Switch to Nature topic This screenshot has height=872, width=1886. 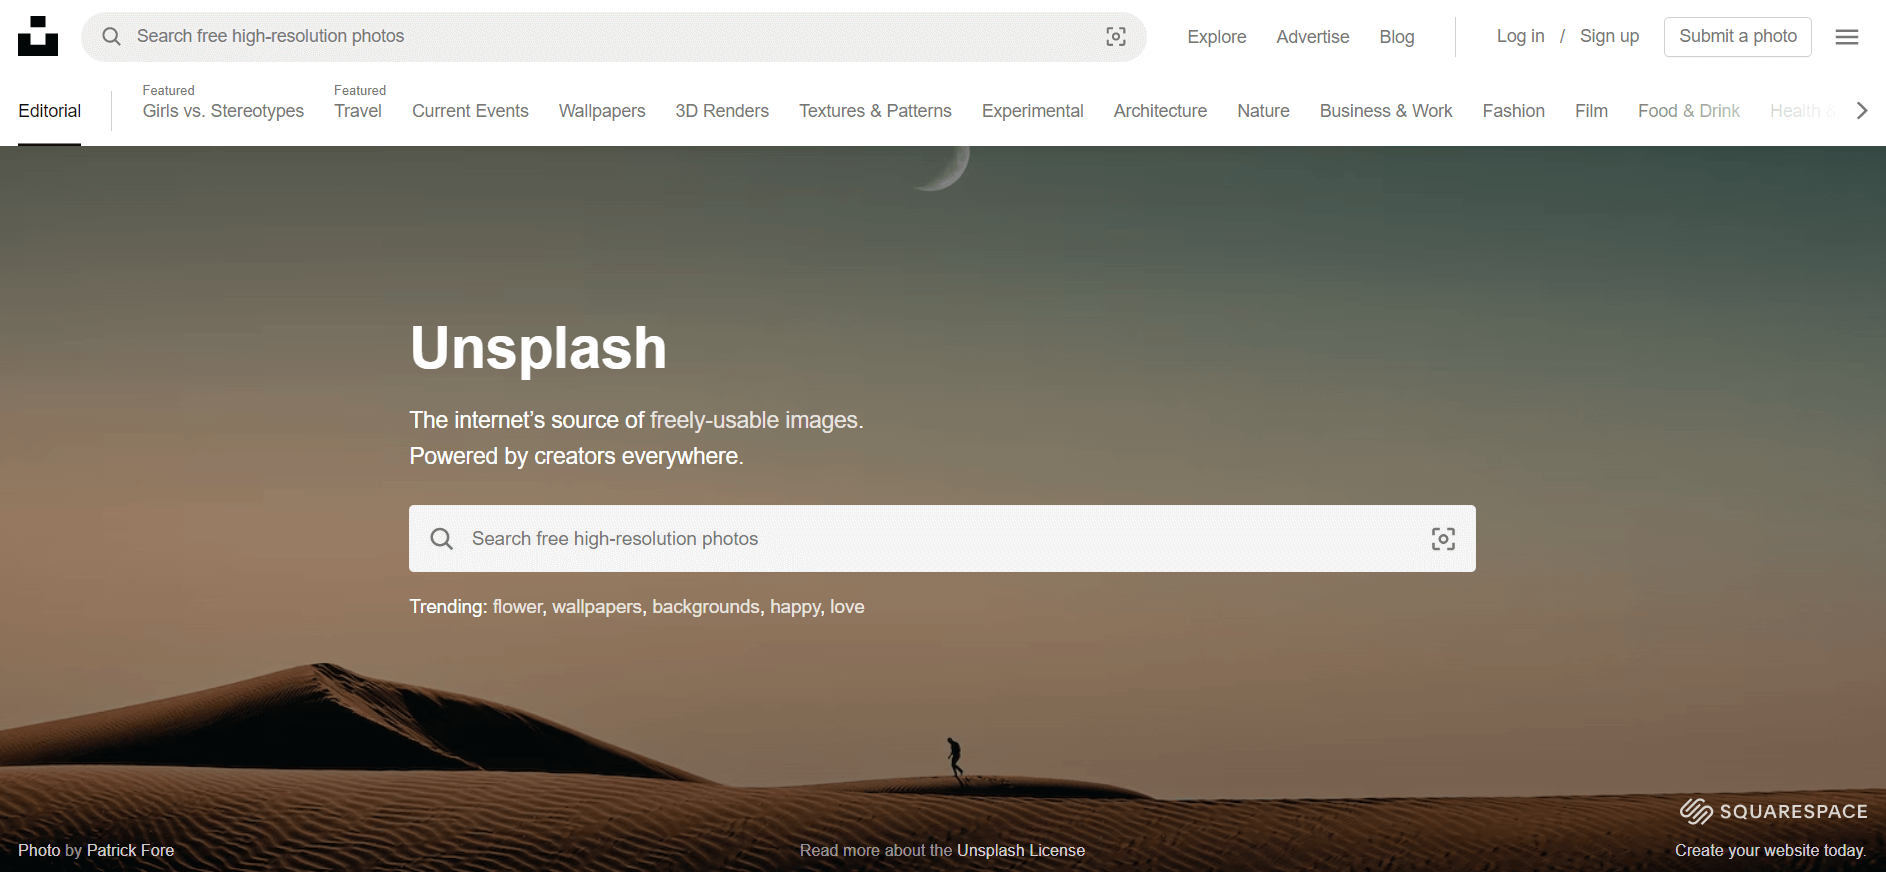1263,111
